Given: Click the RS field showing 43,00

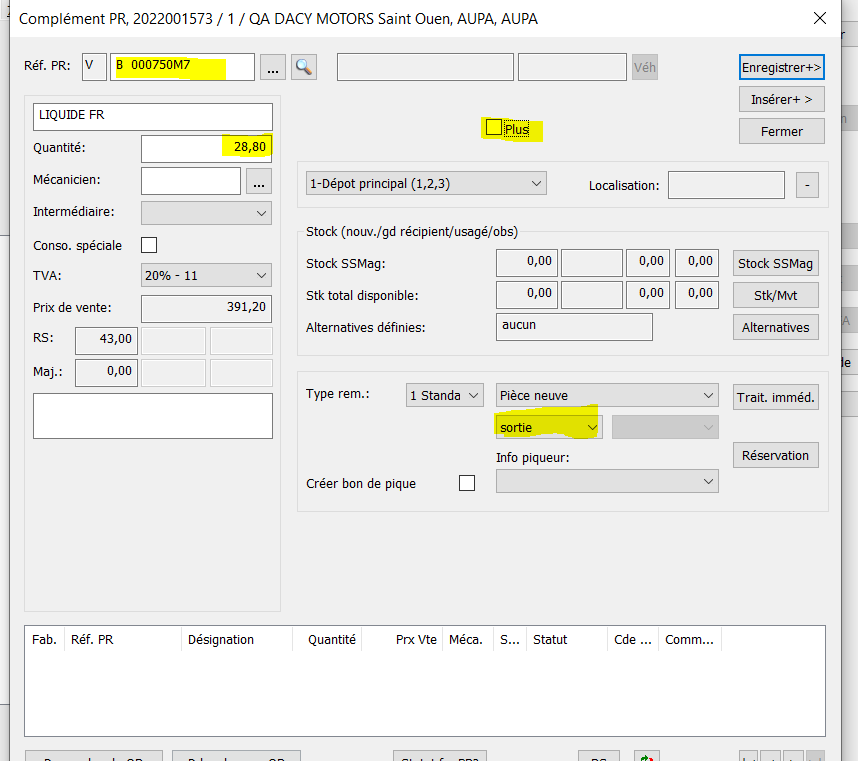Looking at the screenshot, I should coord(106,341).
